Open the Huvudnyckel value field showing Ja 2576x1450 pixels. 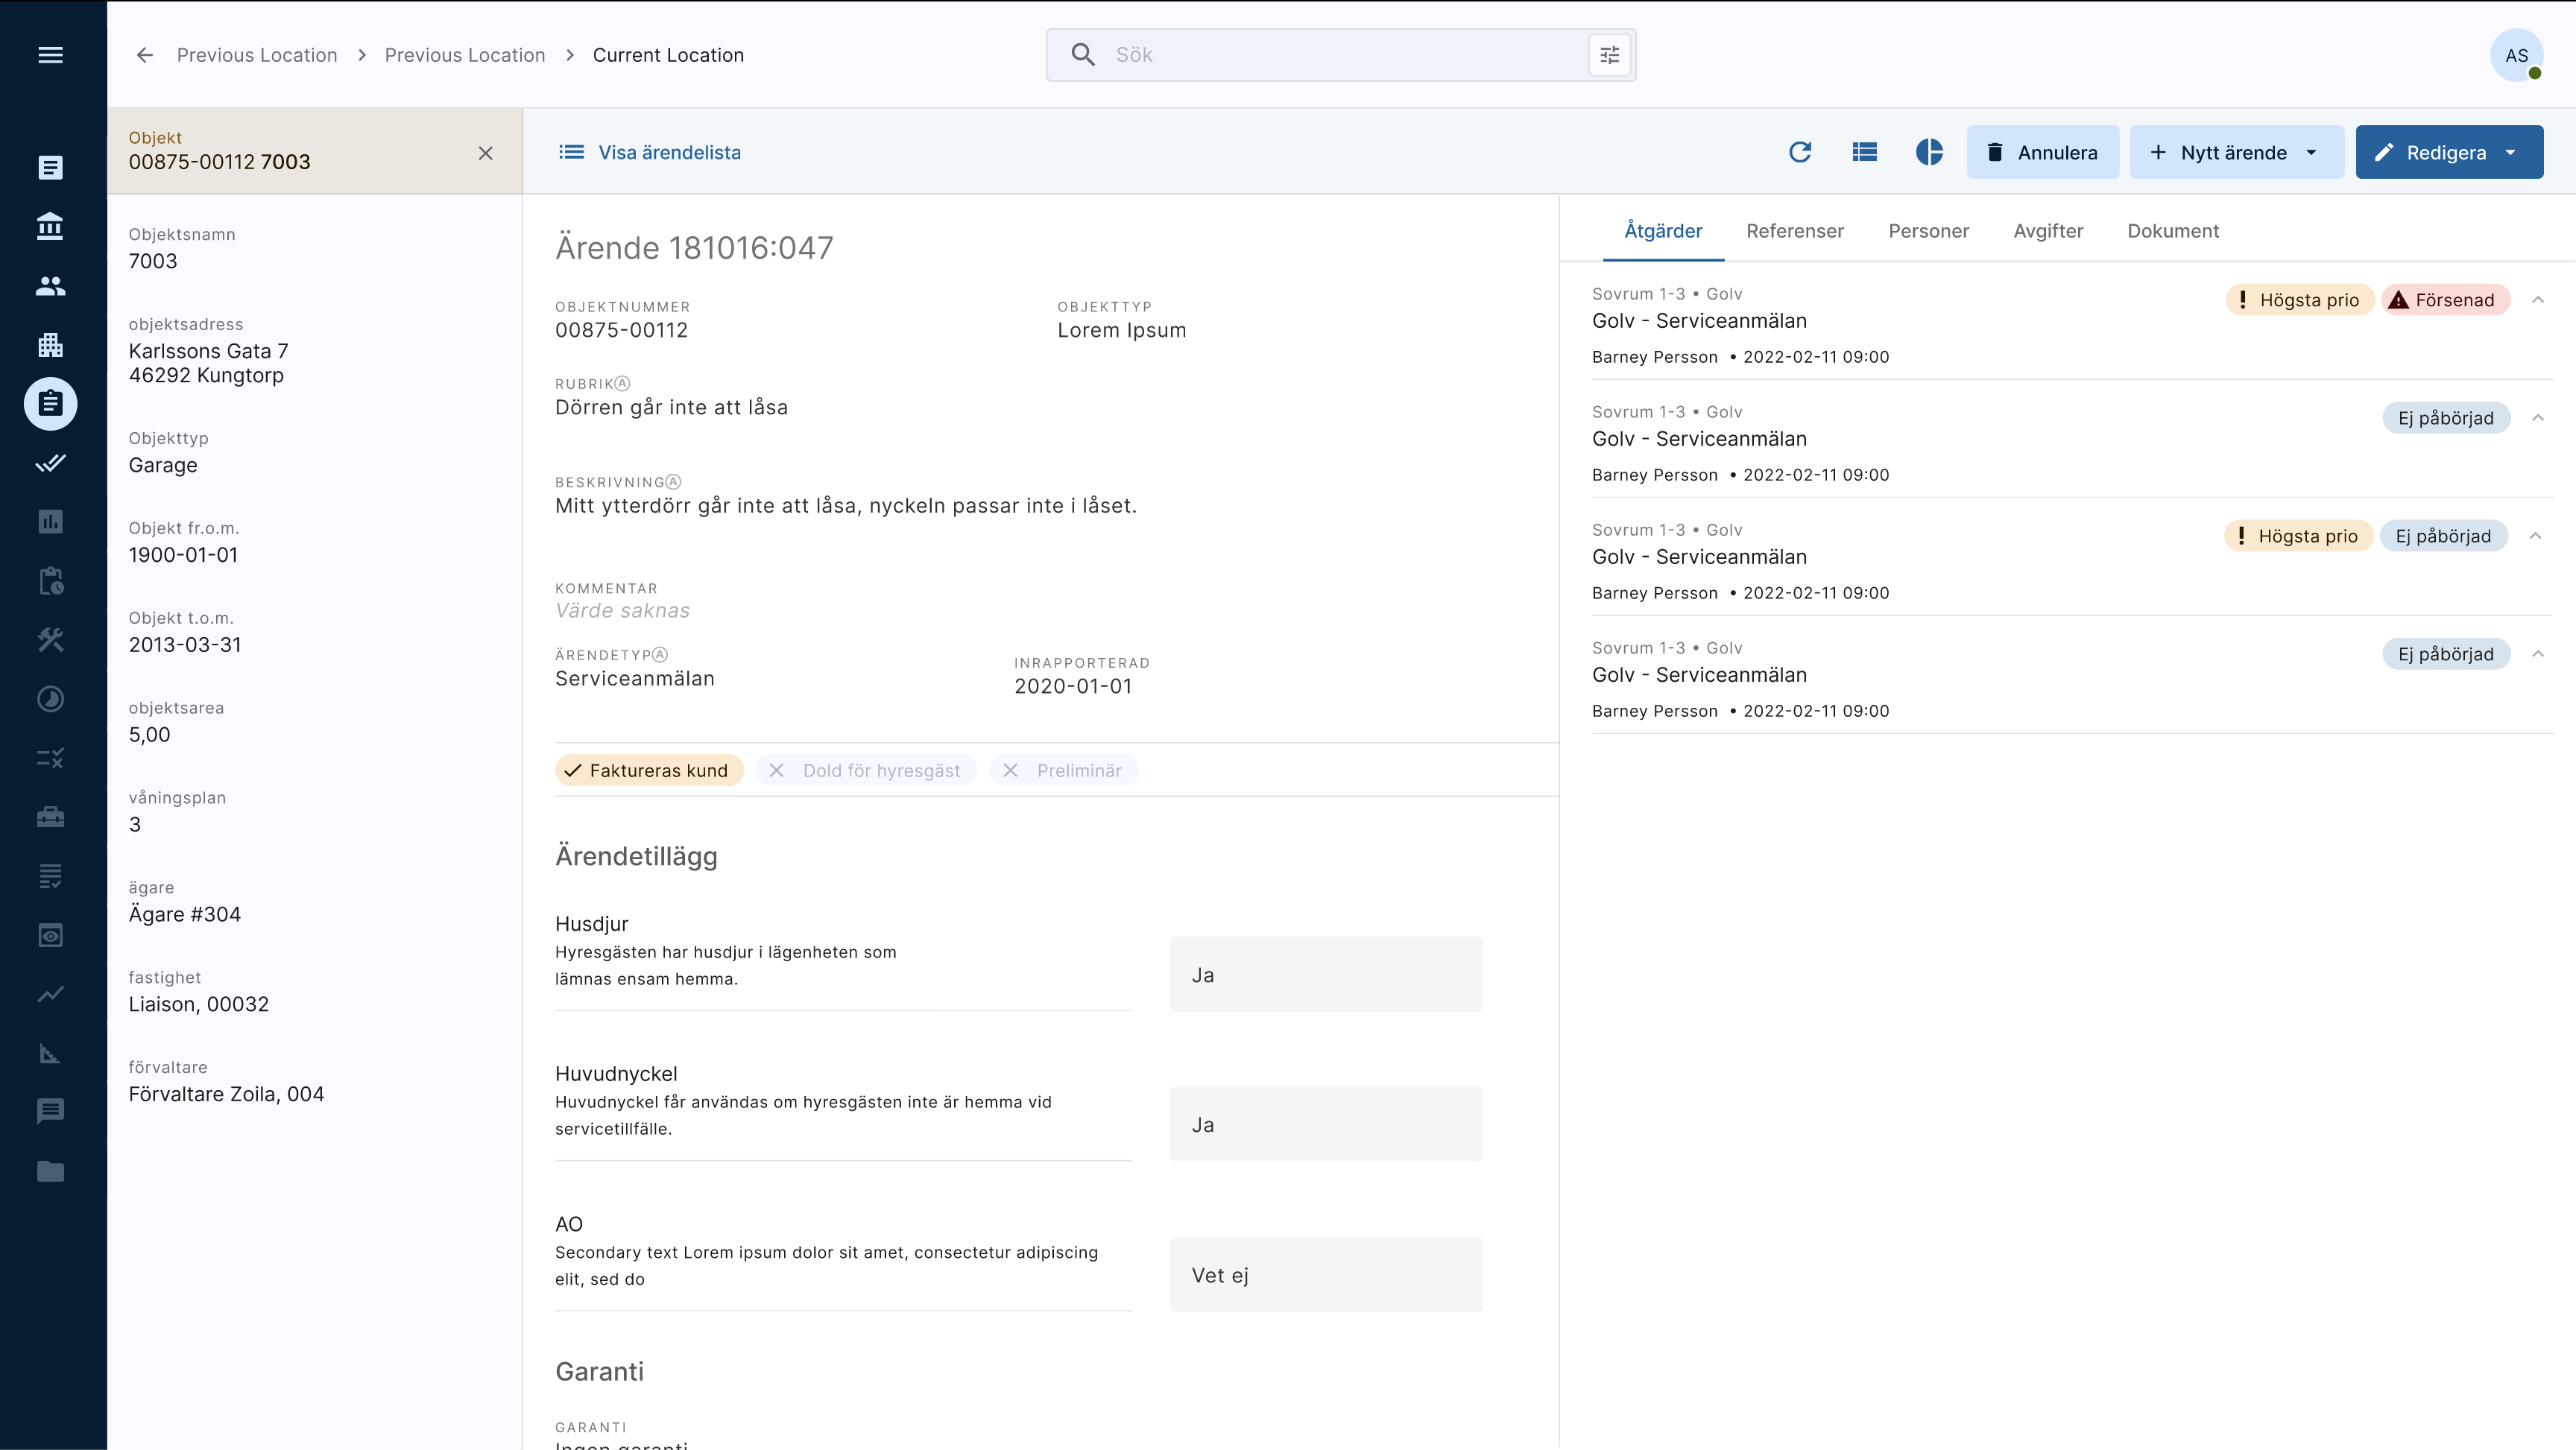1326,1124
